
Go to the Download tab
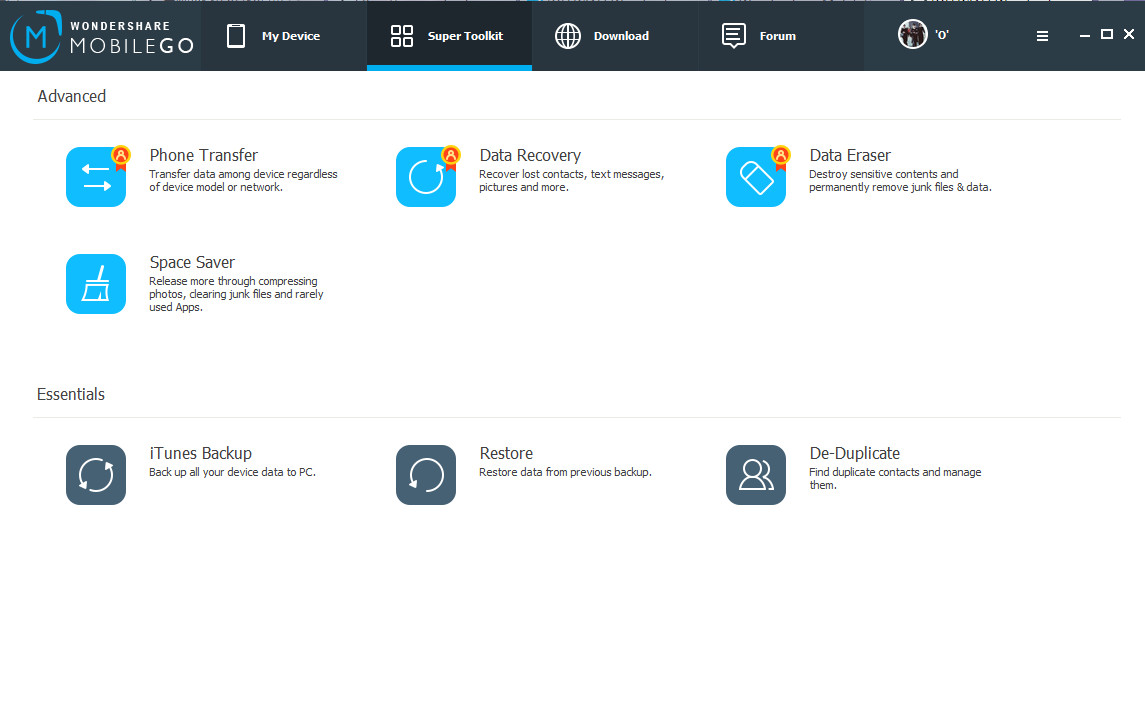pyautogui.click(x=603, y=36)
